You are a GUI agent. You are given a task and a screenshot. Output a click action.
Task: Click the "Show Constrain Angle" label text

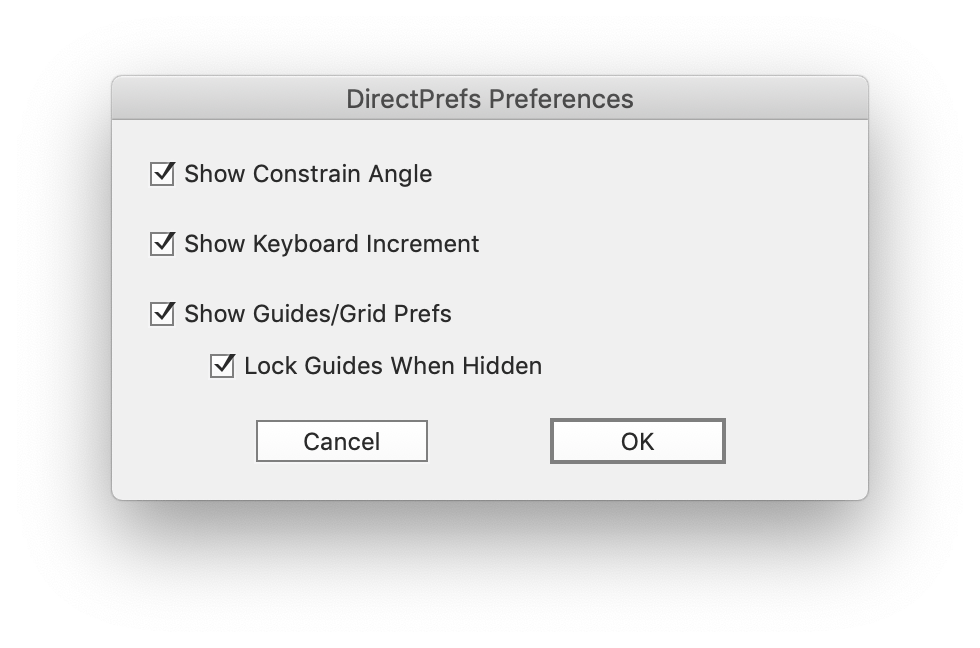click(x=308, y=174)
